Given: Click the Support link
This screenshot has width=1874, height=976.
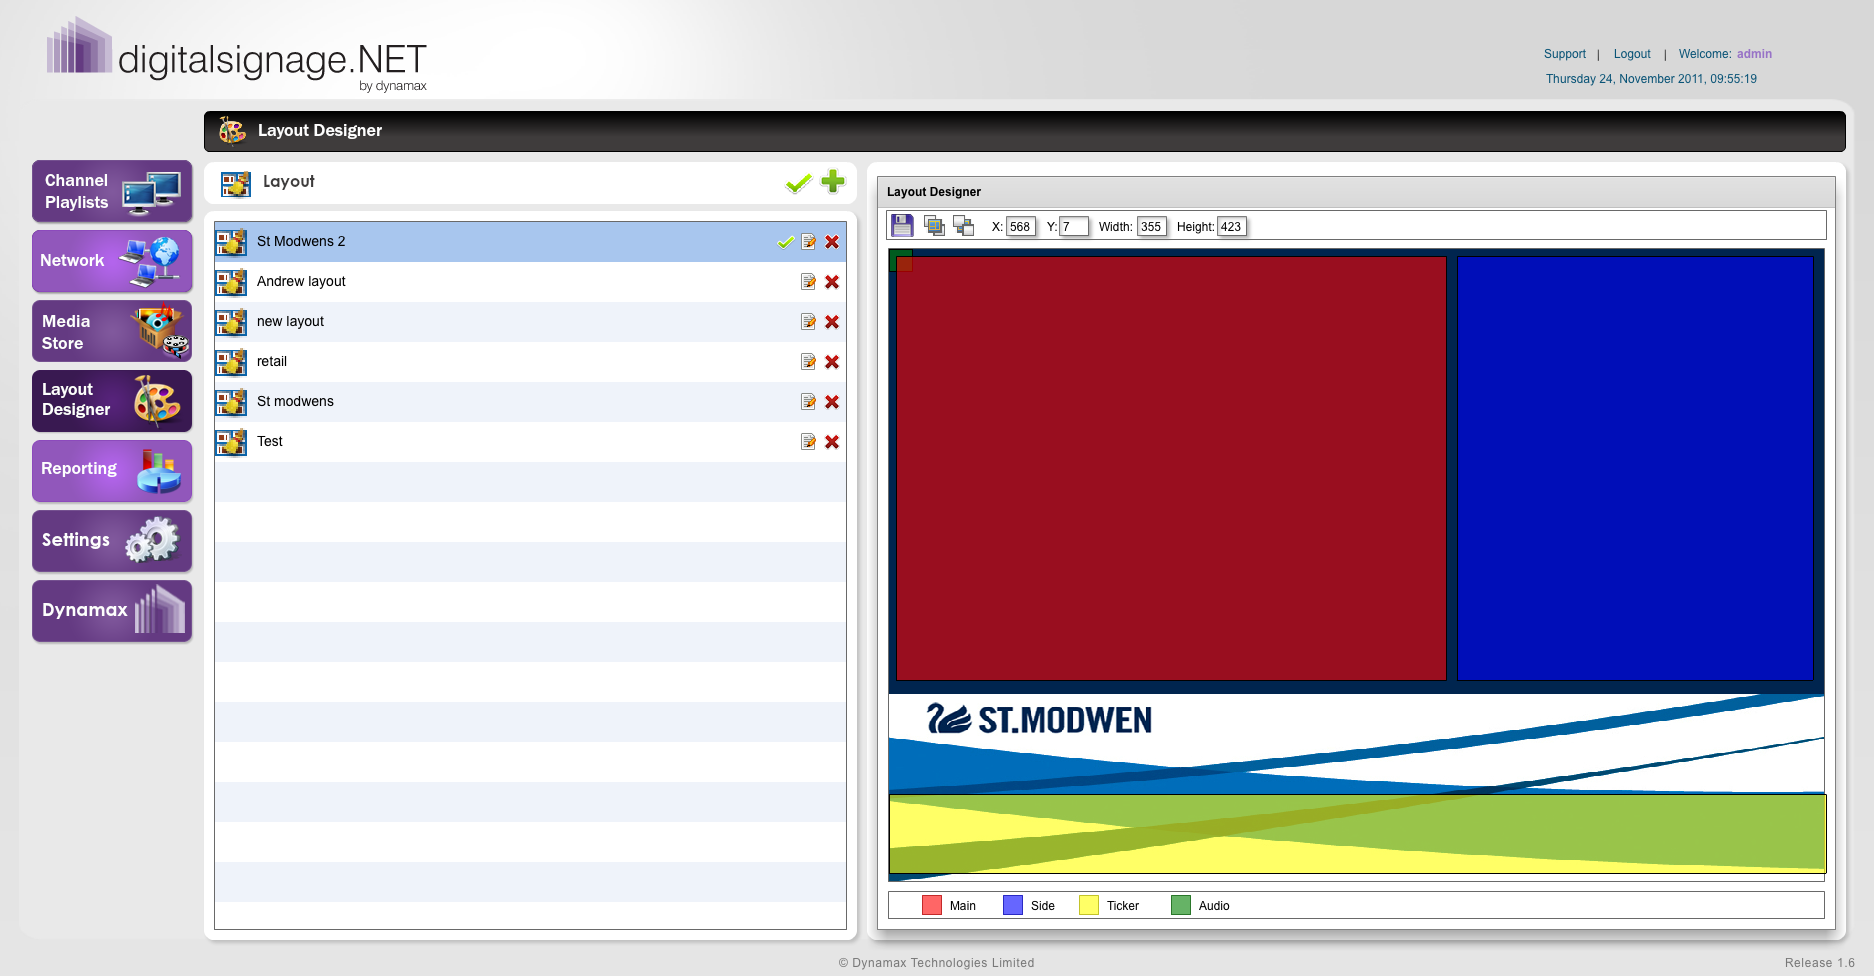Looking at the screenshot, I should click(1564, 54).
